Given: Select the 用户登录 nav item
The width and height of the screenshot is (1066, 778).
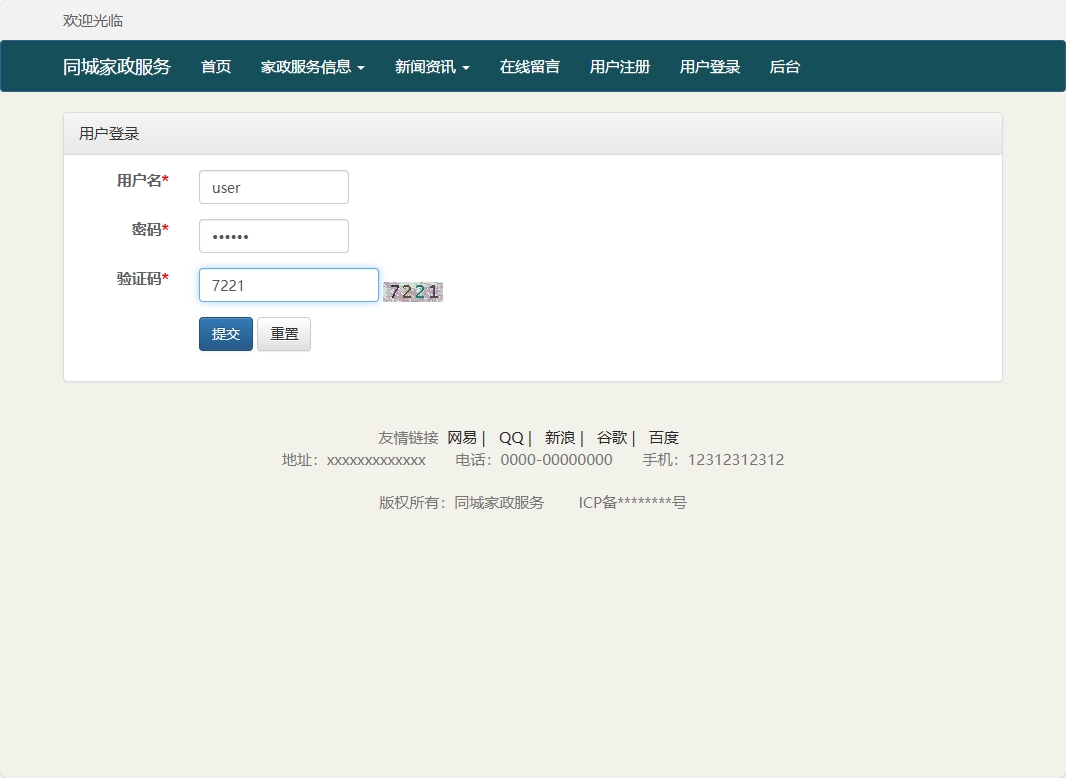Looking at the screenshot, I should point(709,66).
